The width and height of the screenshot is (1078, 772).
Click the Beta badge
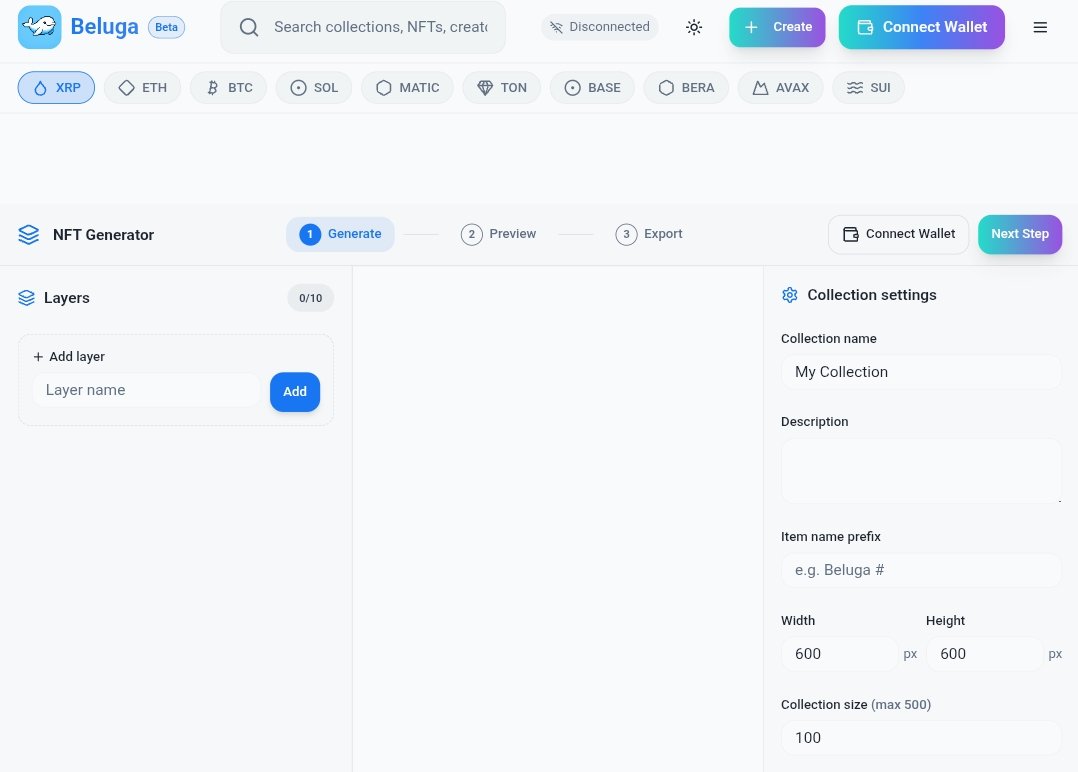tap(166, 27)
